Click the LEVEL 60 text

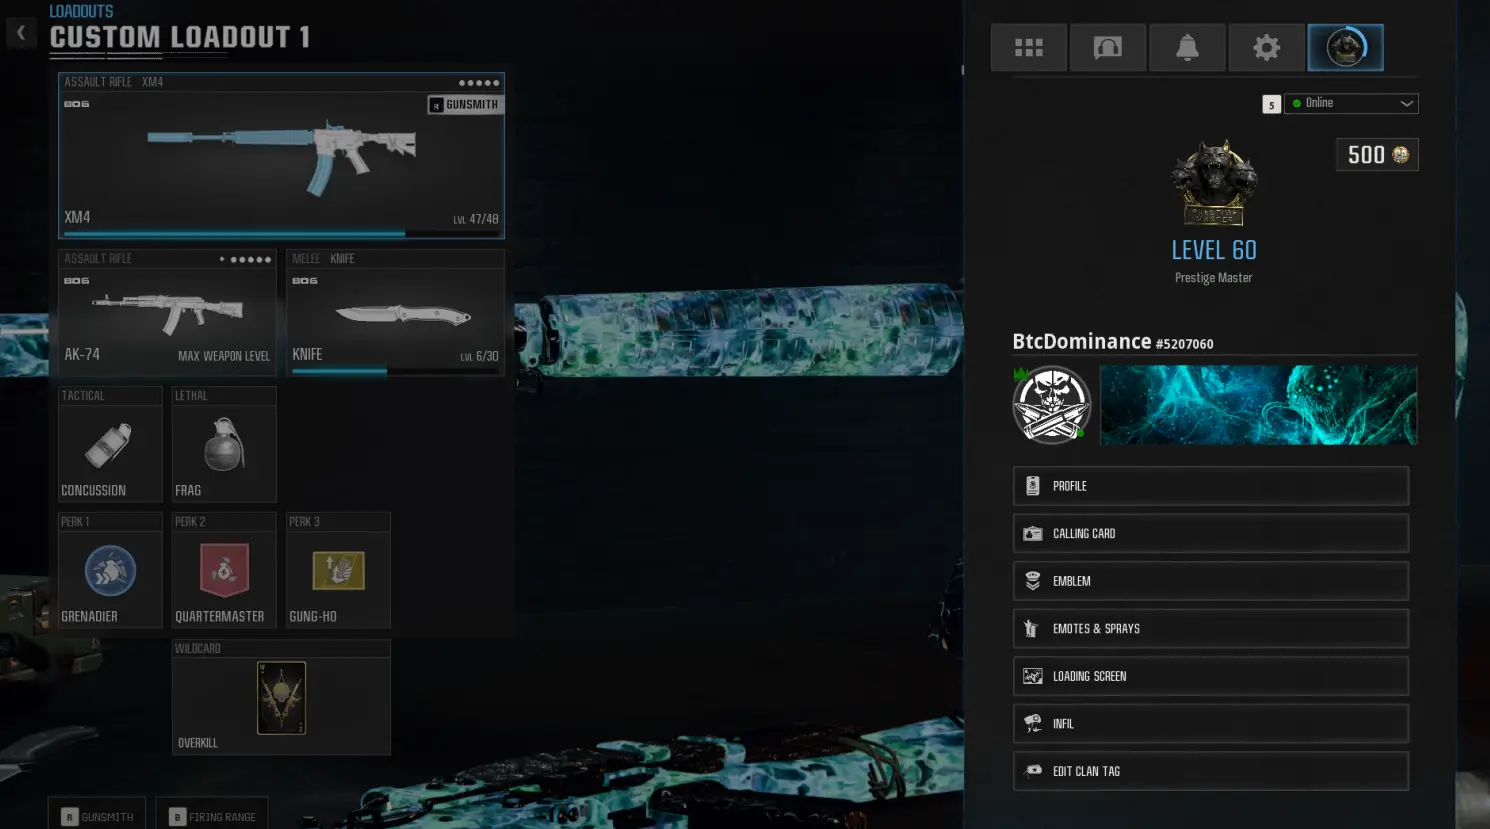1214,250
